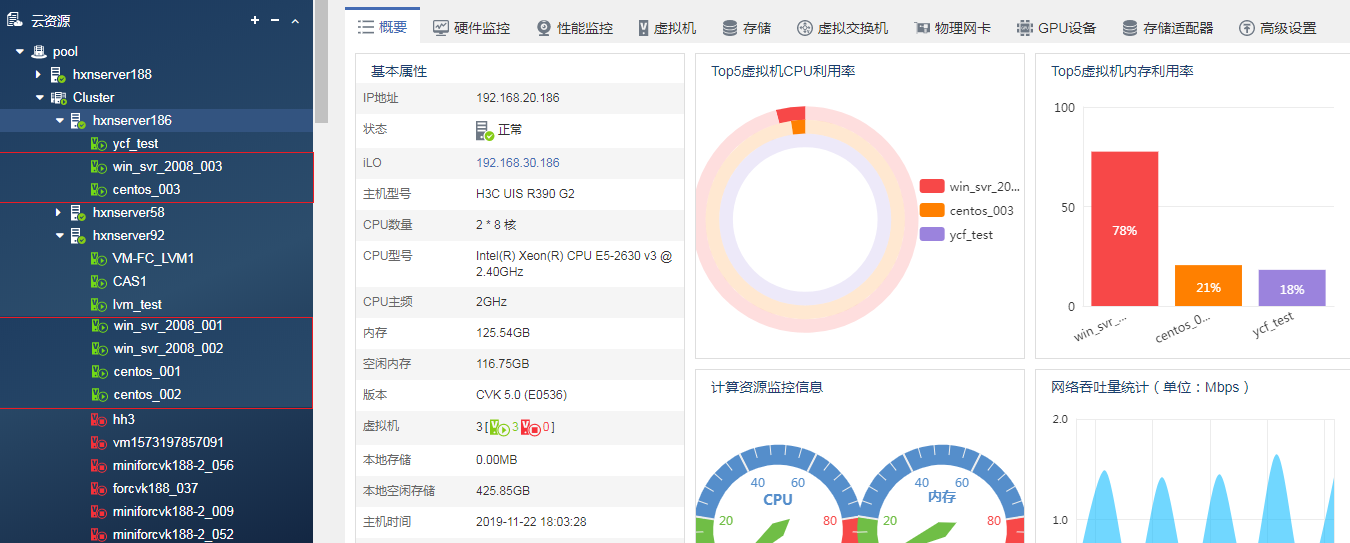Screen dimensions: 1350x543
Task: Collapse the hxnserver186 node arrow
Action: pyautogui.click(x=59, y=120)
